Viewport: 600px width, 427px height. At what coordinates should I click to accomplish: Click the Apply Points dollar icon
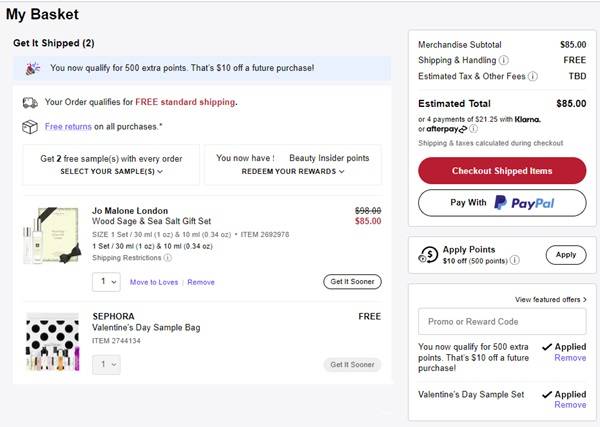(427, 254)
